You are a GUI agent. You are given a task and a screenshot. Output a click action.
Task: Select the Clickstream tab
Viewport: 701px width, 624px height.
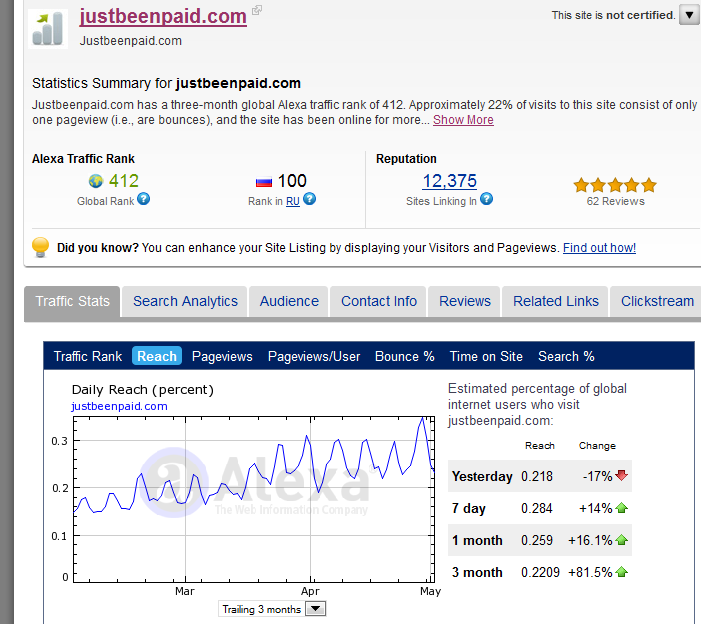click(x=657, y=301)
